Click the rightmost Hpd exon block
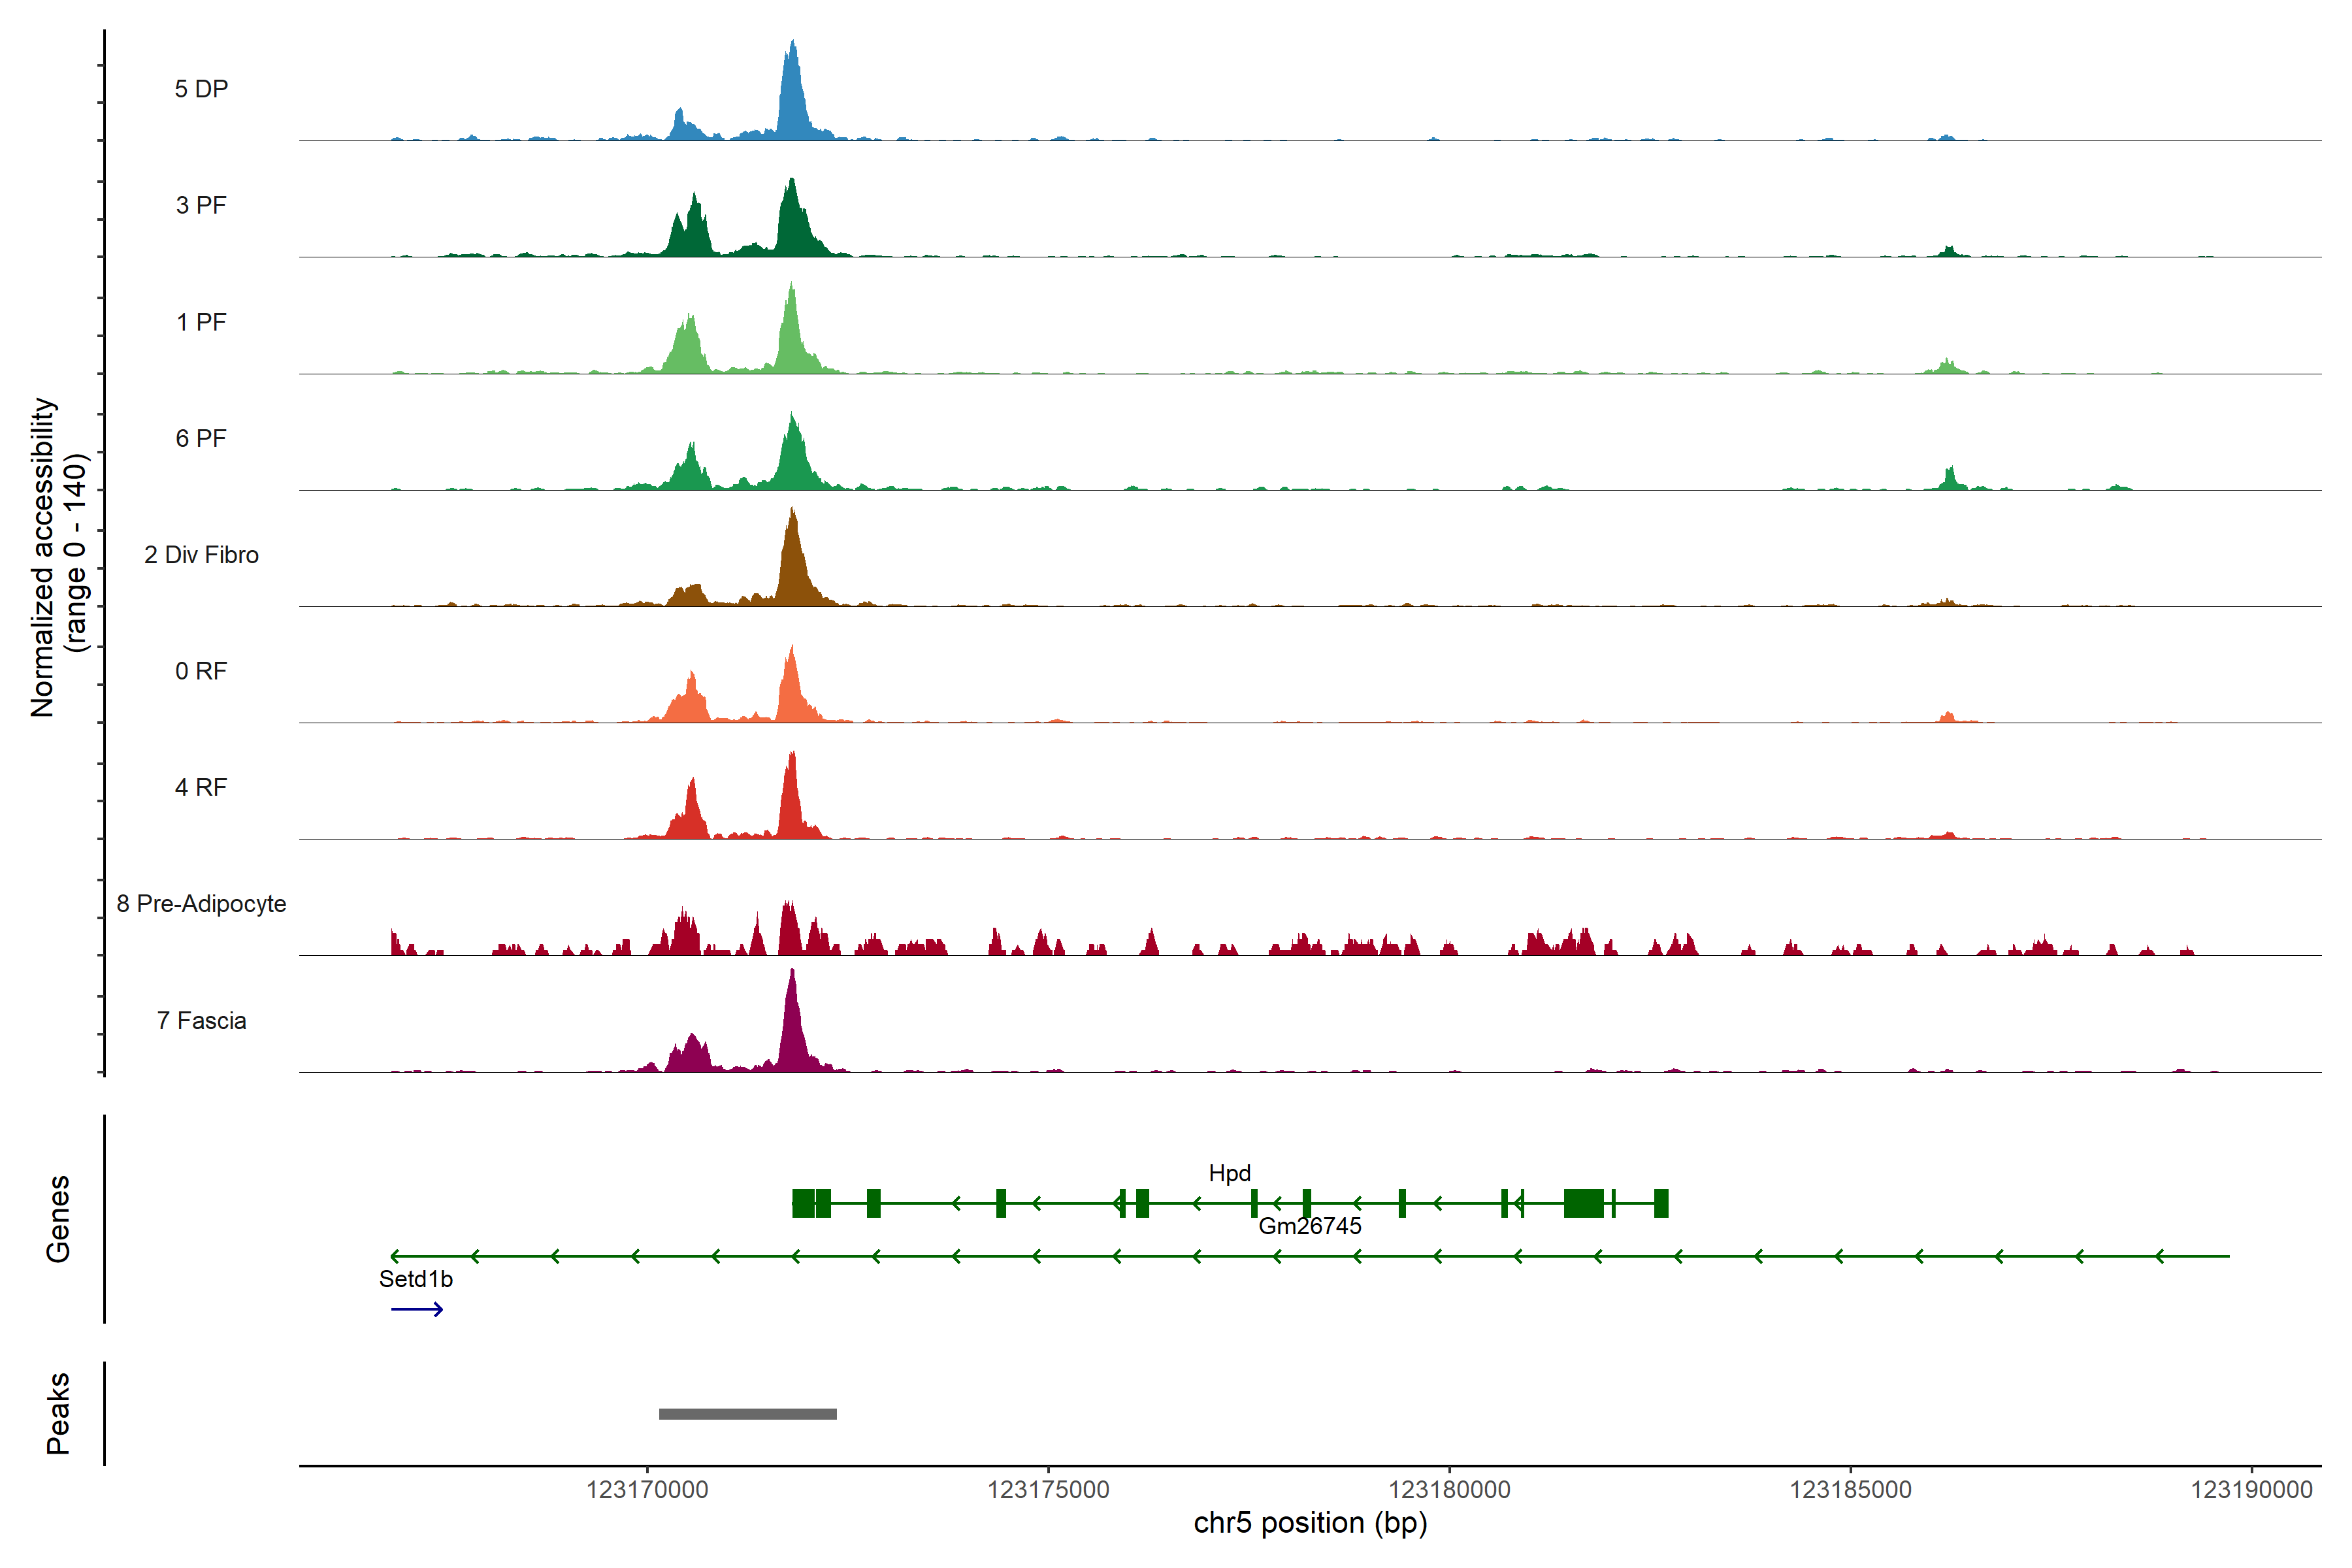 tap(1661, 1203)
